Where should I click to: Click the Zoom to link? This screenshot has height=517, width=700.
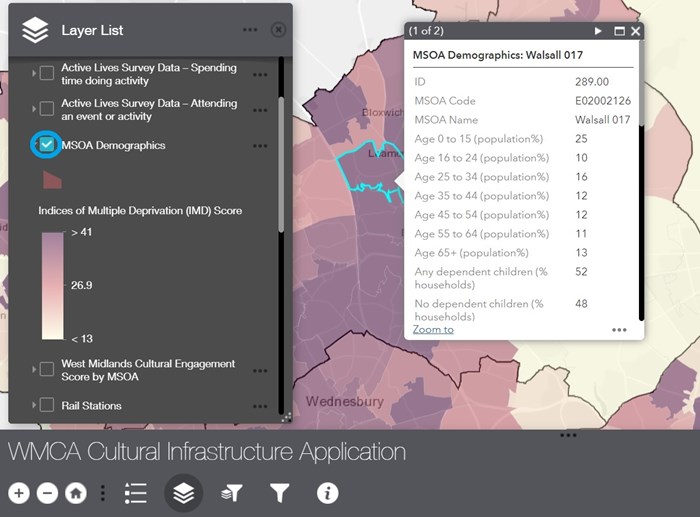pyautogui.click(x=433, y=329)
